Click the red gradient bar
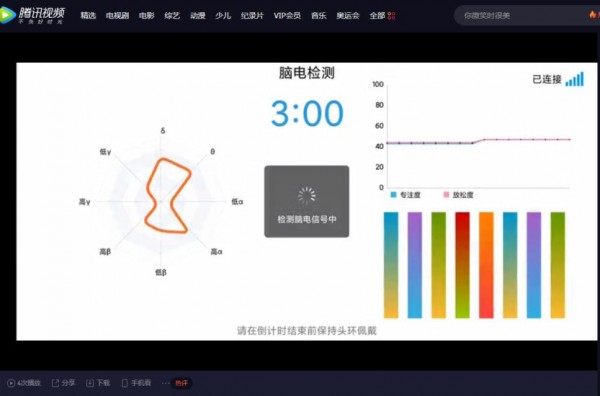Image resolution: width=600 pixels, height=396 pixels. click(462, 265)
